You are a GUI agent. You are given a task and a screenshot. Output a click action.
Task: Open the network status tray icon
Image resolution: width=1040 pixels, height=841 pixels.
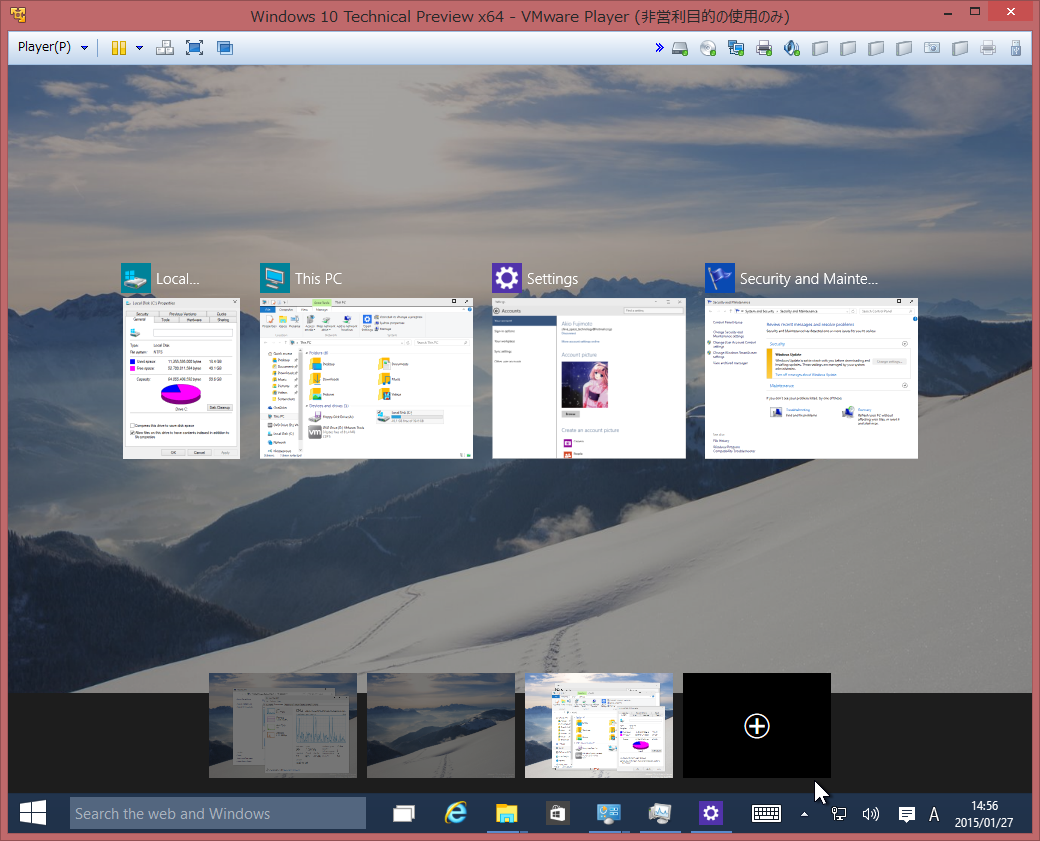pyautogui.click(x=838, y=814)
